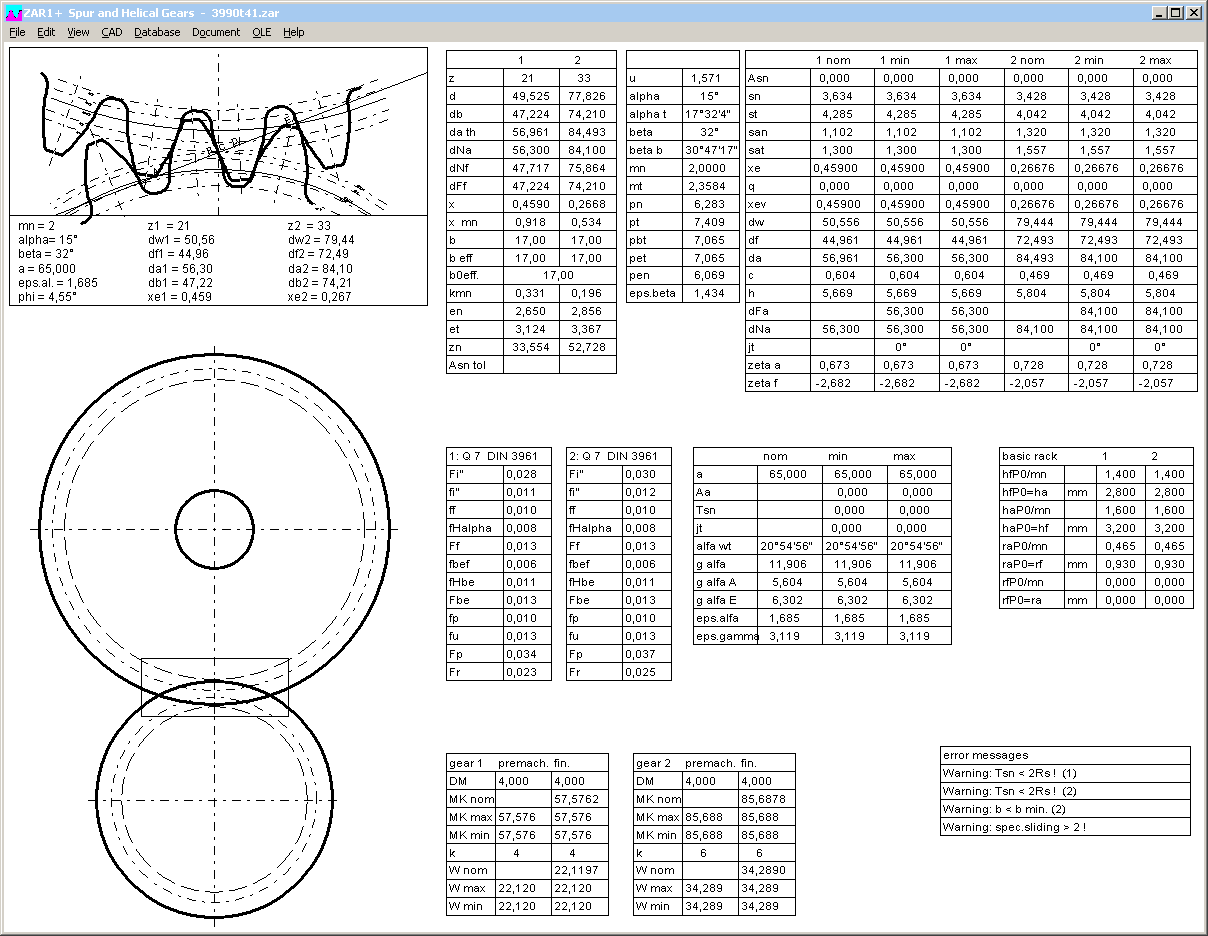Open the Help menu
Viewport: 1208px width, 936px height.
293,32
